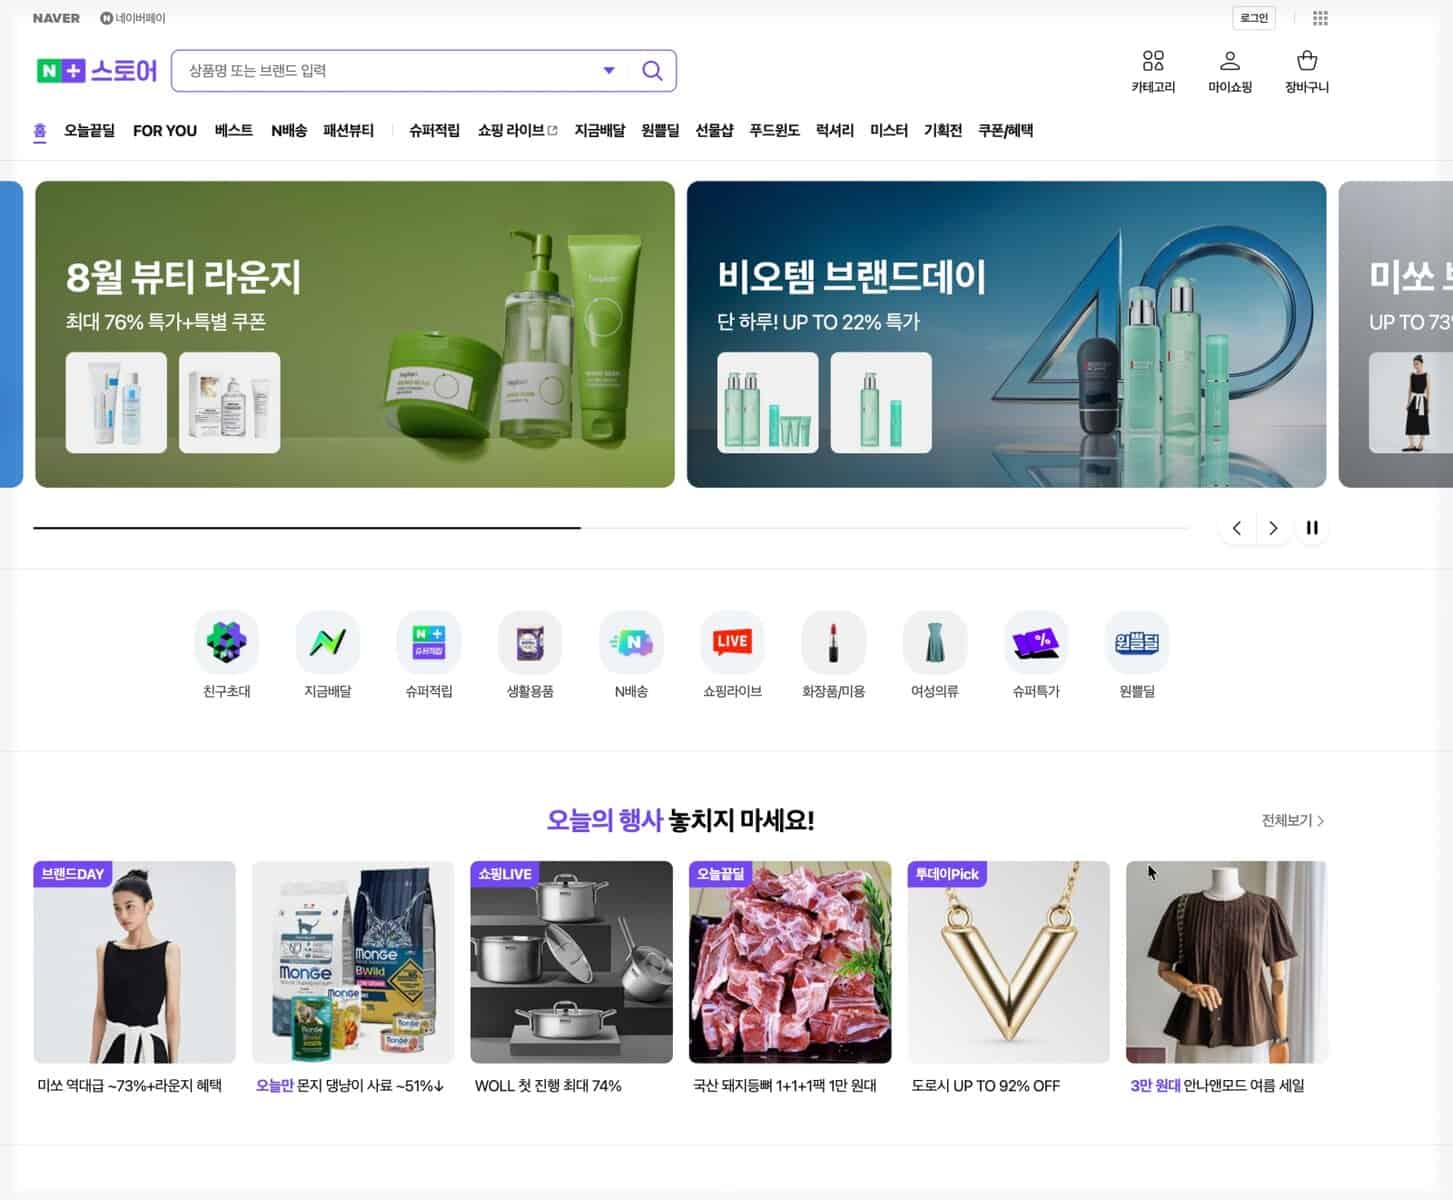Open the 쇼핑라이브 LIVE shortcut icon
The image size is (1453, 1200).
click(x=732, y=643)
